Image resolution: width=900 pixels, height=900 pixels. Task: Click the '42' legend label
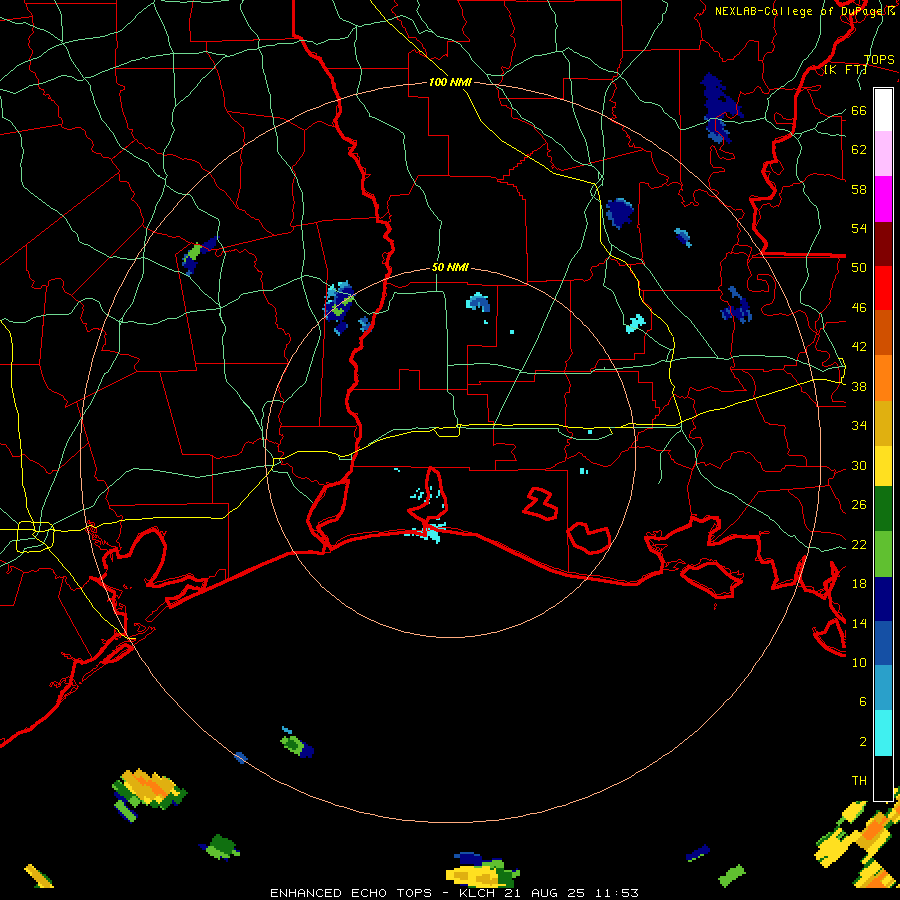point(859,347)
